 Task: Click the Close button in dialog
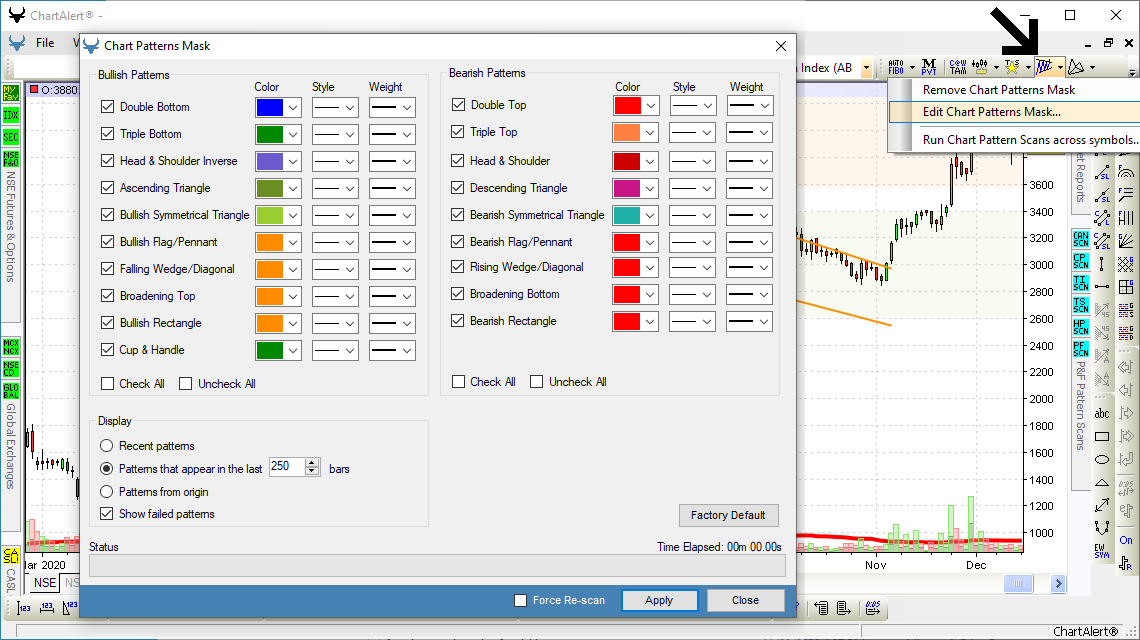coord(745,600)
